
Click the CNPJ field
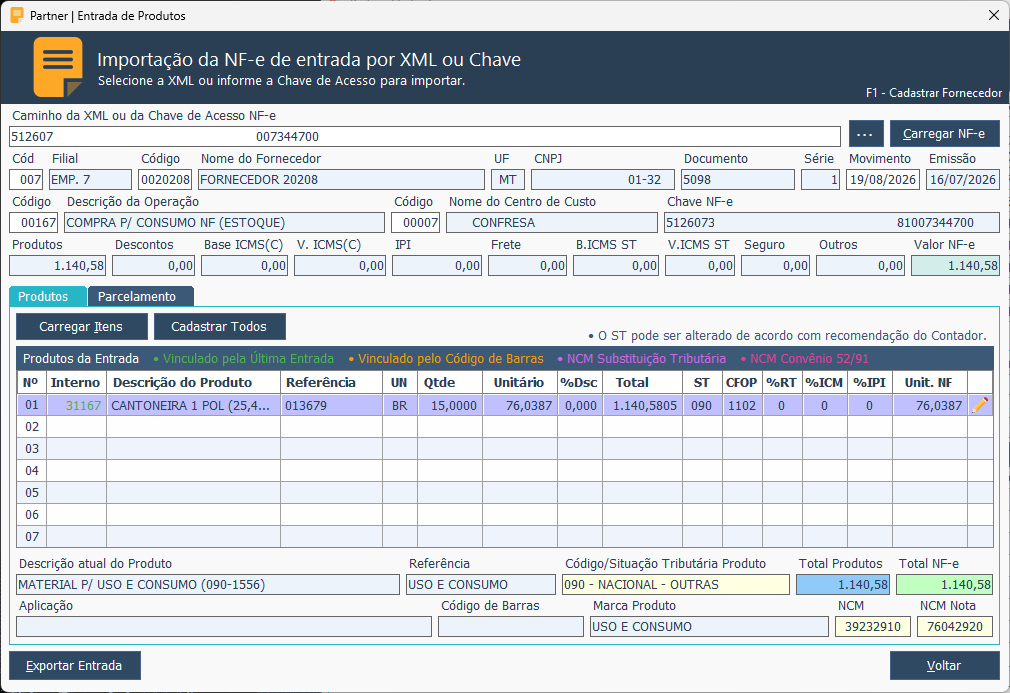[x=602, y=180]
